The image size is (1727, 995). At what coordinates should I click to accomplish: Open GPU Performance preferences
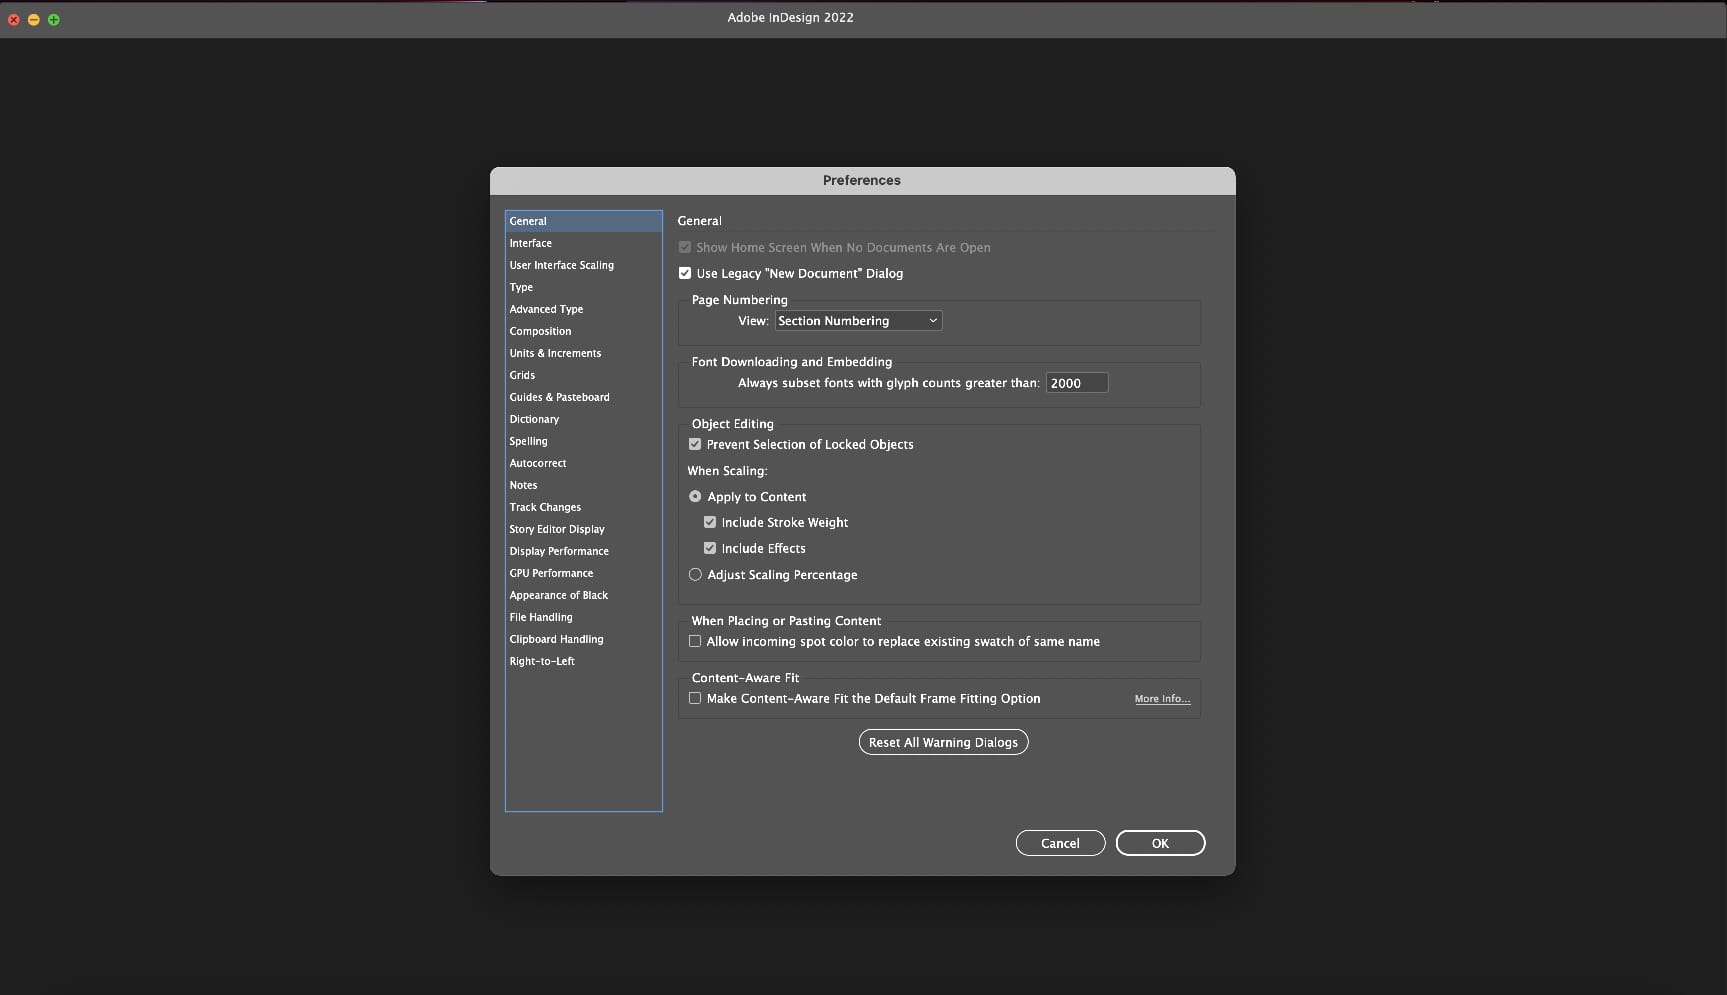(x=584, y=573)
